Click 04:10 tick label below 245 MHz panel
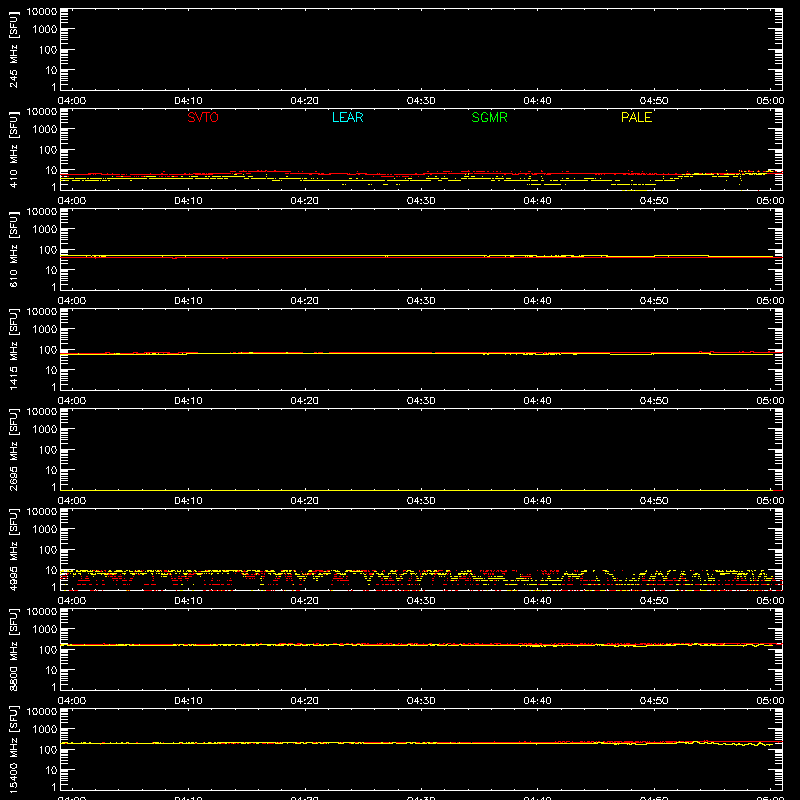 188,101
